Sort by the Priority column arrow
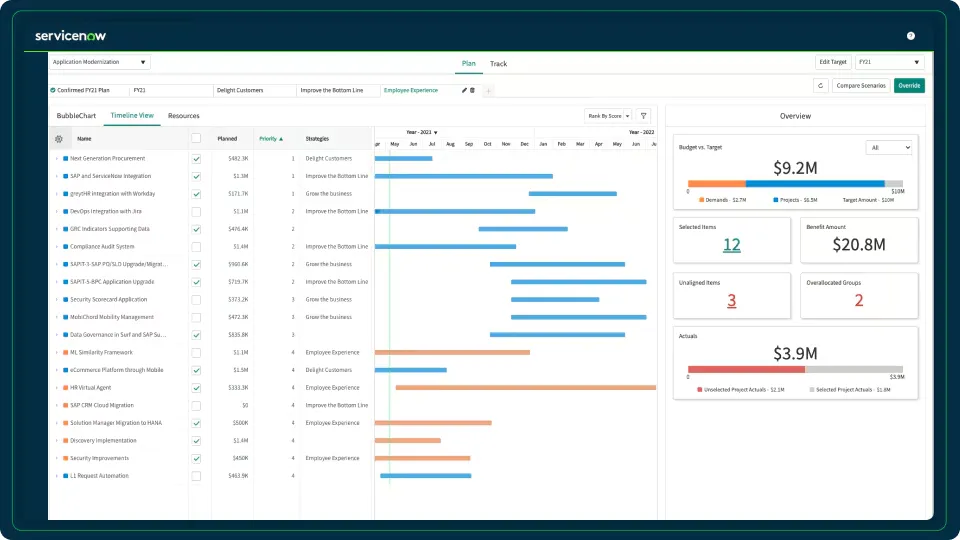 pyautogui.click(x=281, y=139)
